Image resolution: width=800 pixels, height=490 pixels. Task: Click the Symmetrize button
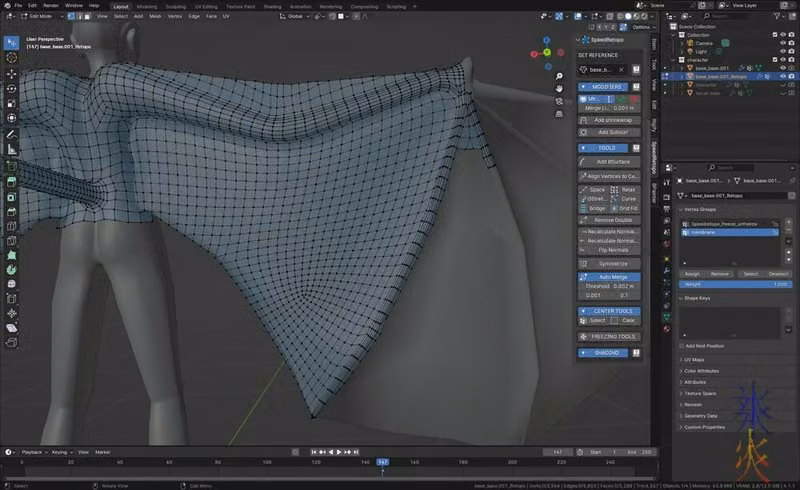click(x=609, y=264)
